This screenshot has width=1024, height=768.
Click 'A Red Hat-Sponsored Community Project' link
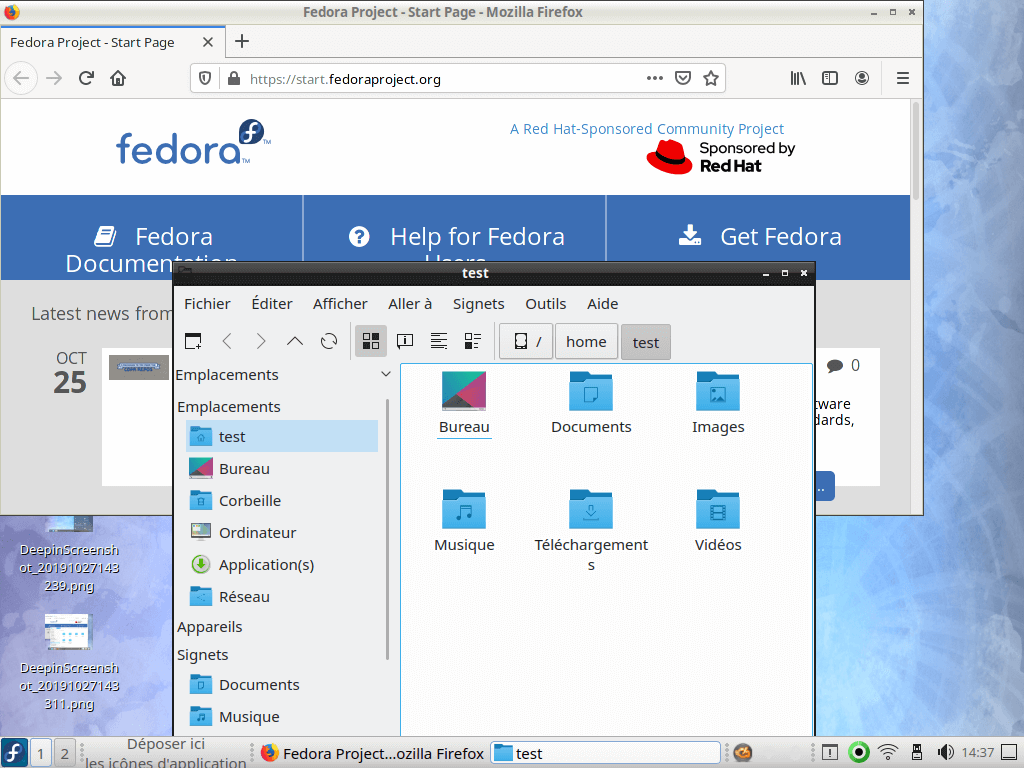(647, 129)
